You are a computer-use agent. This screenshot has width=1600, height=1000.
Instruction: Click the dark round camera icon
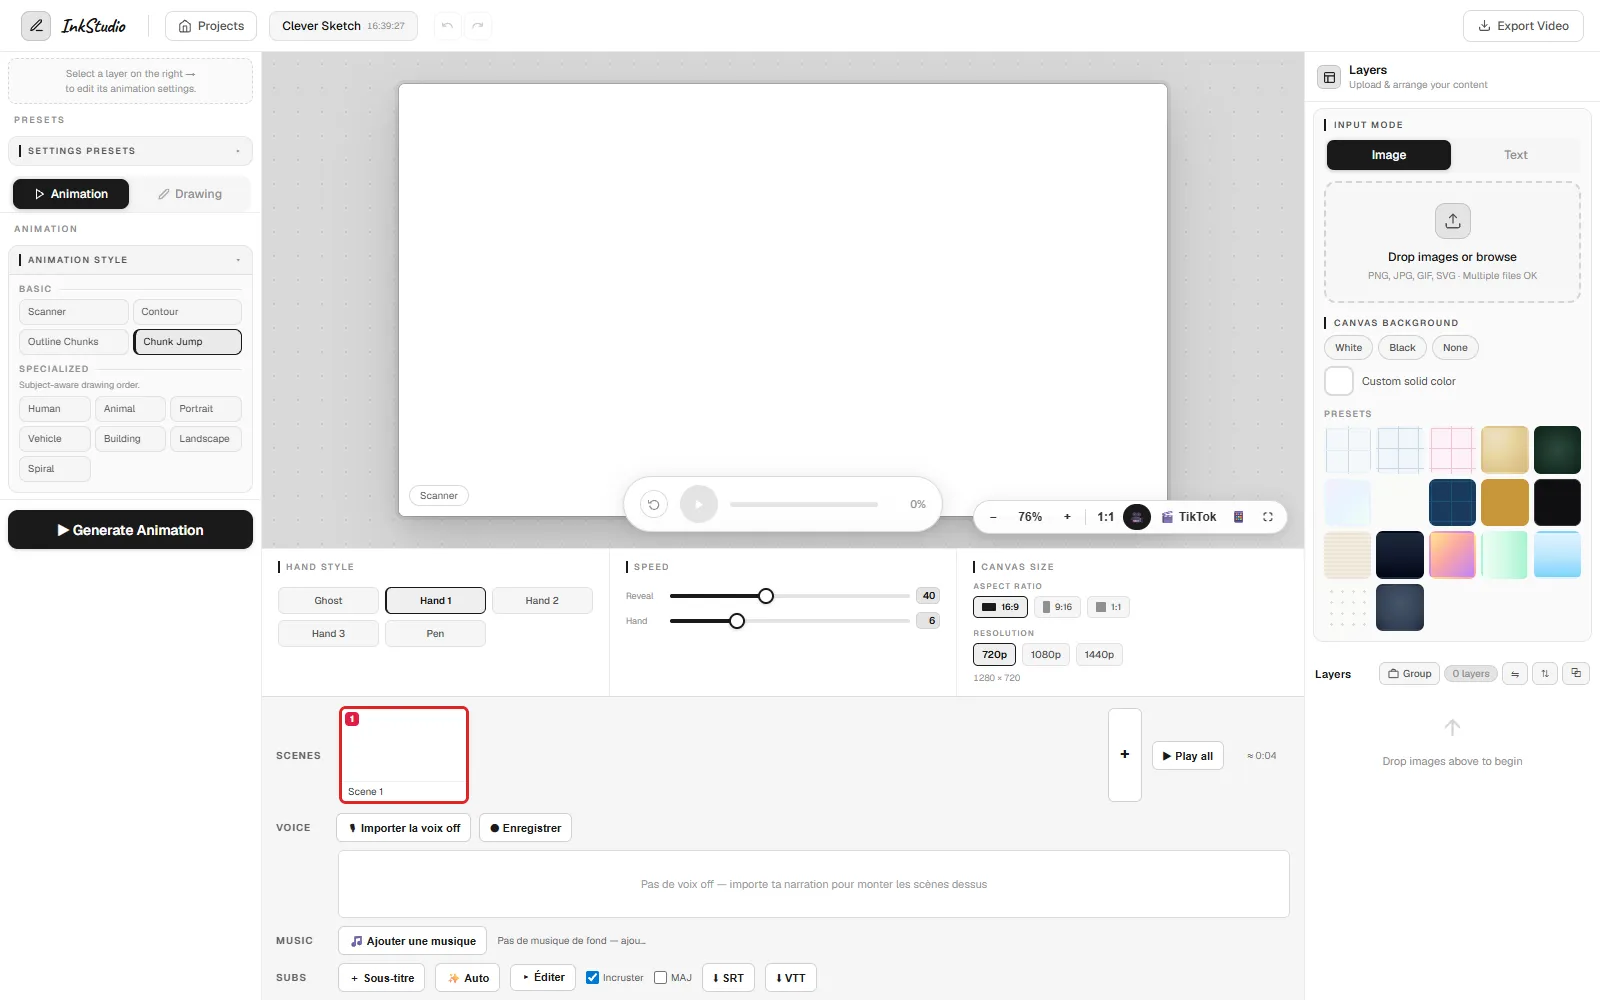tap(1137, 517)
